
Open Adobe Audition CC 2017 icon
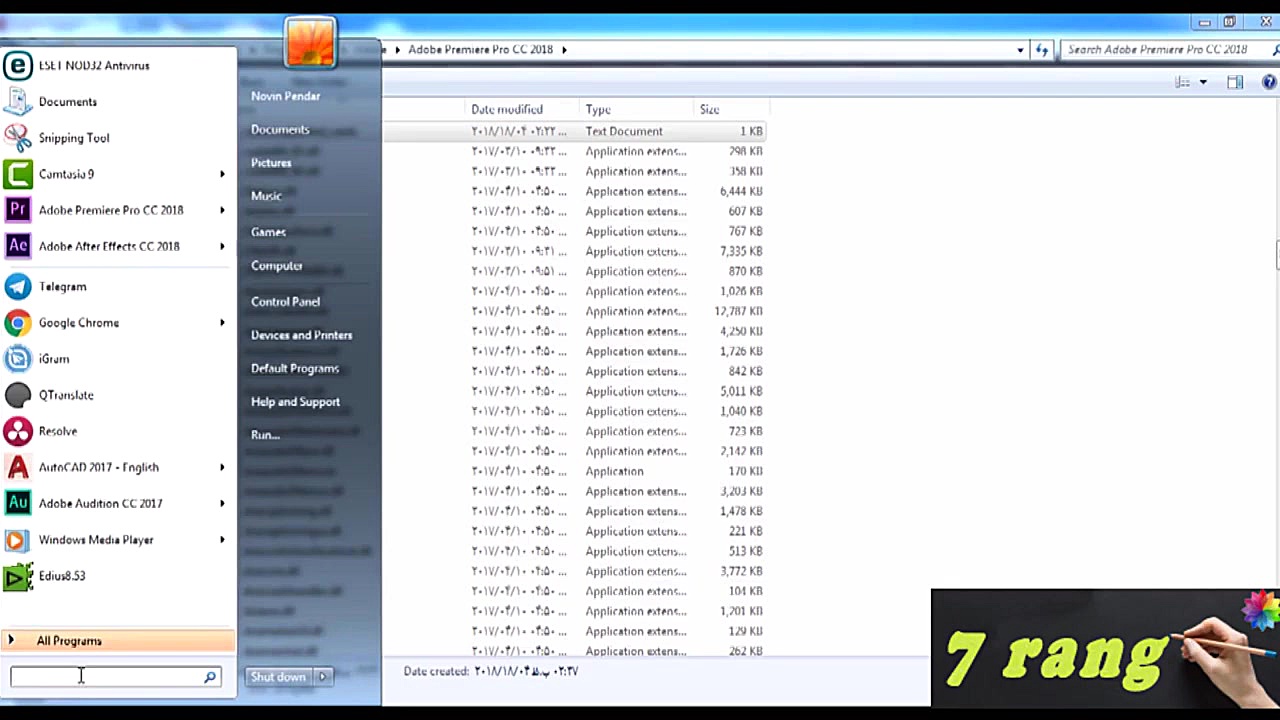coord(18,503)
